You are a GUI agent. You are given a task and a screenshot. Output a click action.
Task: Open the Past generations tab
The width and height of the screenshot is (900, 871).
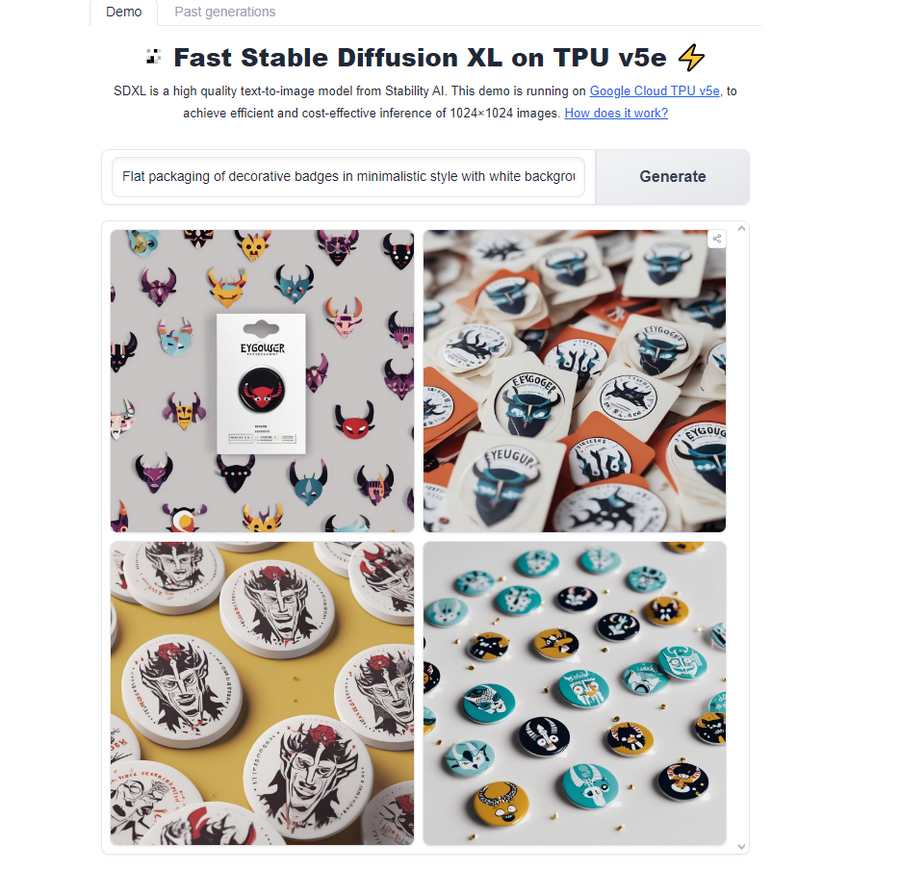coord(224,12)
